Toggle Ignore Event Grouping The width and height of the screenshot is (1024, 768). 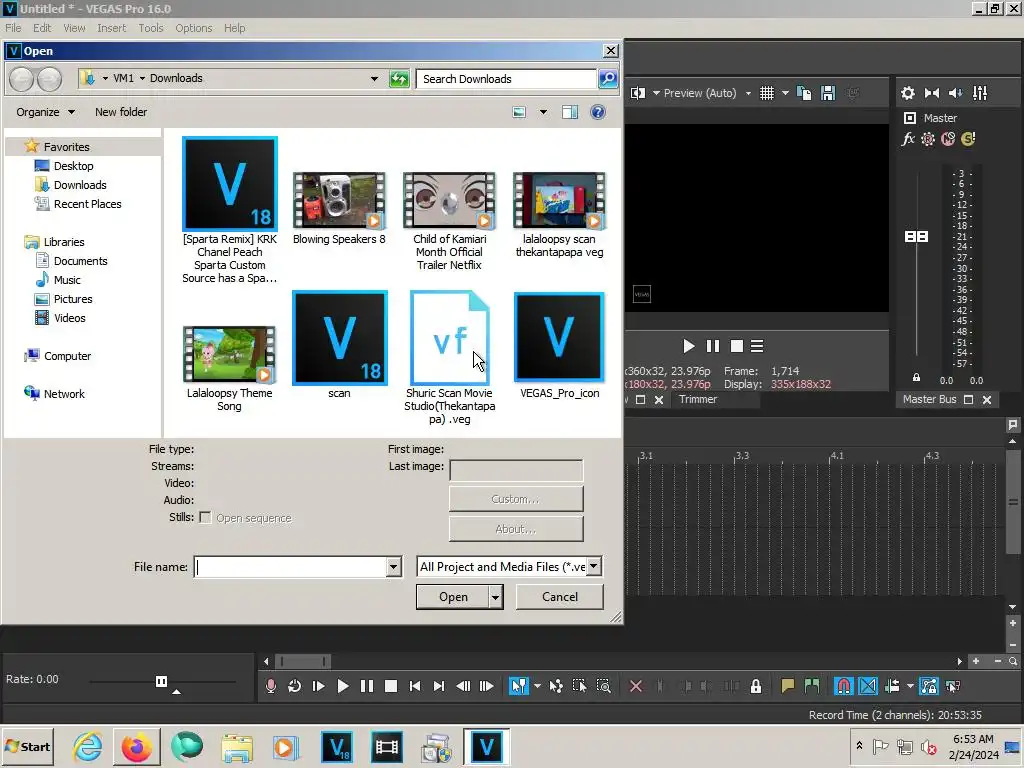pyautogui.click(x=953, y=686)
